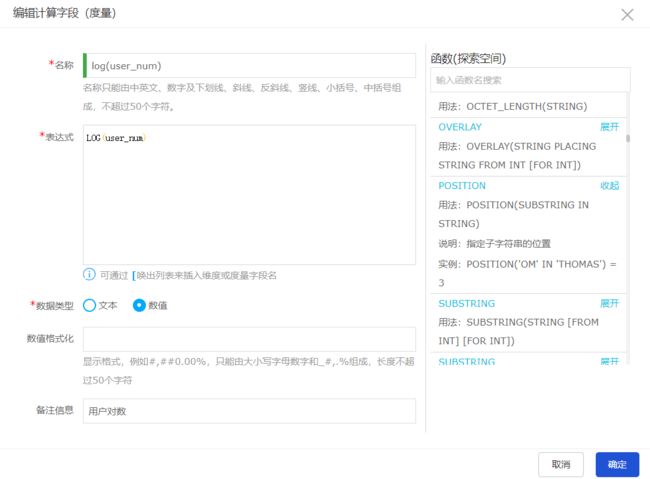Click the hint text about inserting field names
This screenshot has height=479, width=650.
[x=188, y=275]
